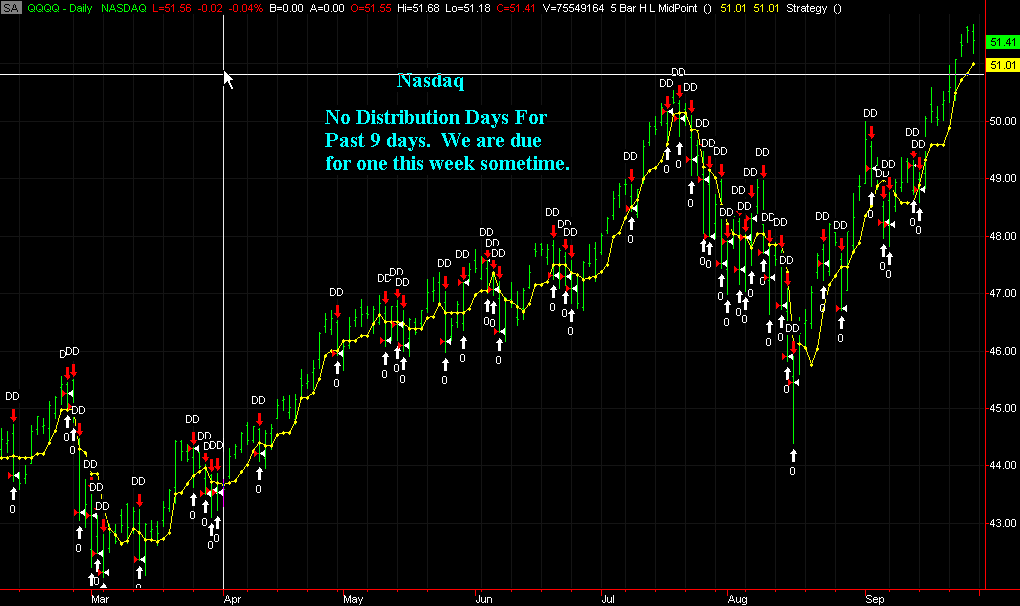Click the NASDAQ exchange label in header
This screenshot has width=1020, height=606.
pos(124,8)
